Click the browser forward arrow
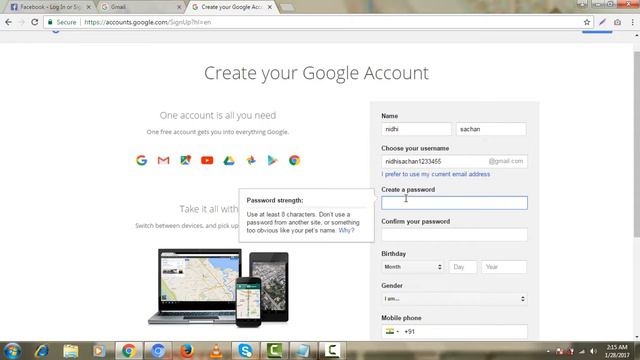The width and height of the screenshot is (640, 360). click(21, 22)
